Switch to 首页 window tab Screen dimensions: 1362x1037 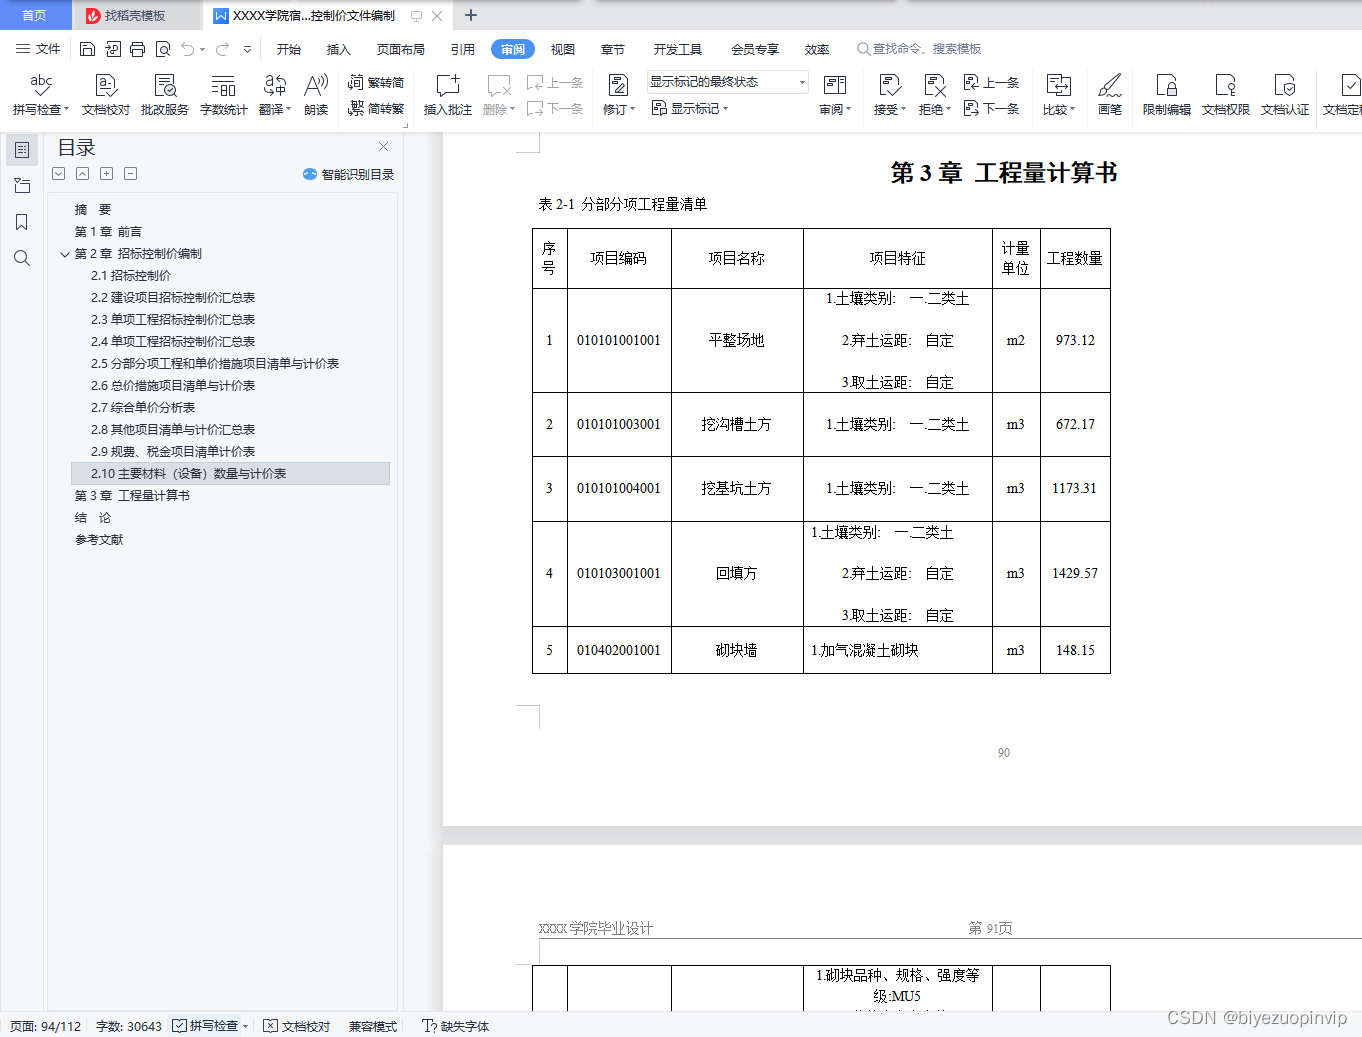pyautogui.click(x=34, y=15)
